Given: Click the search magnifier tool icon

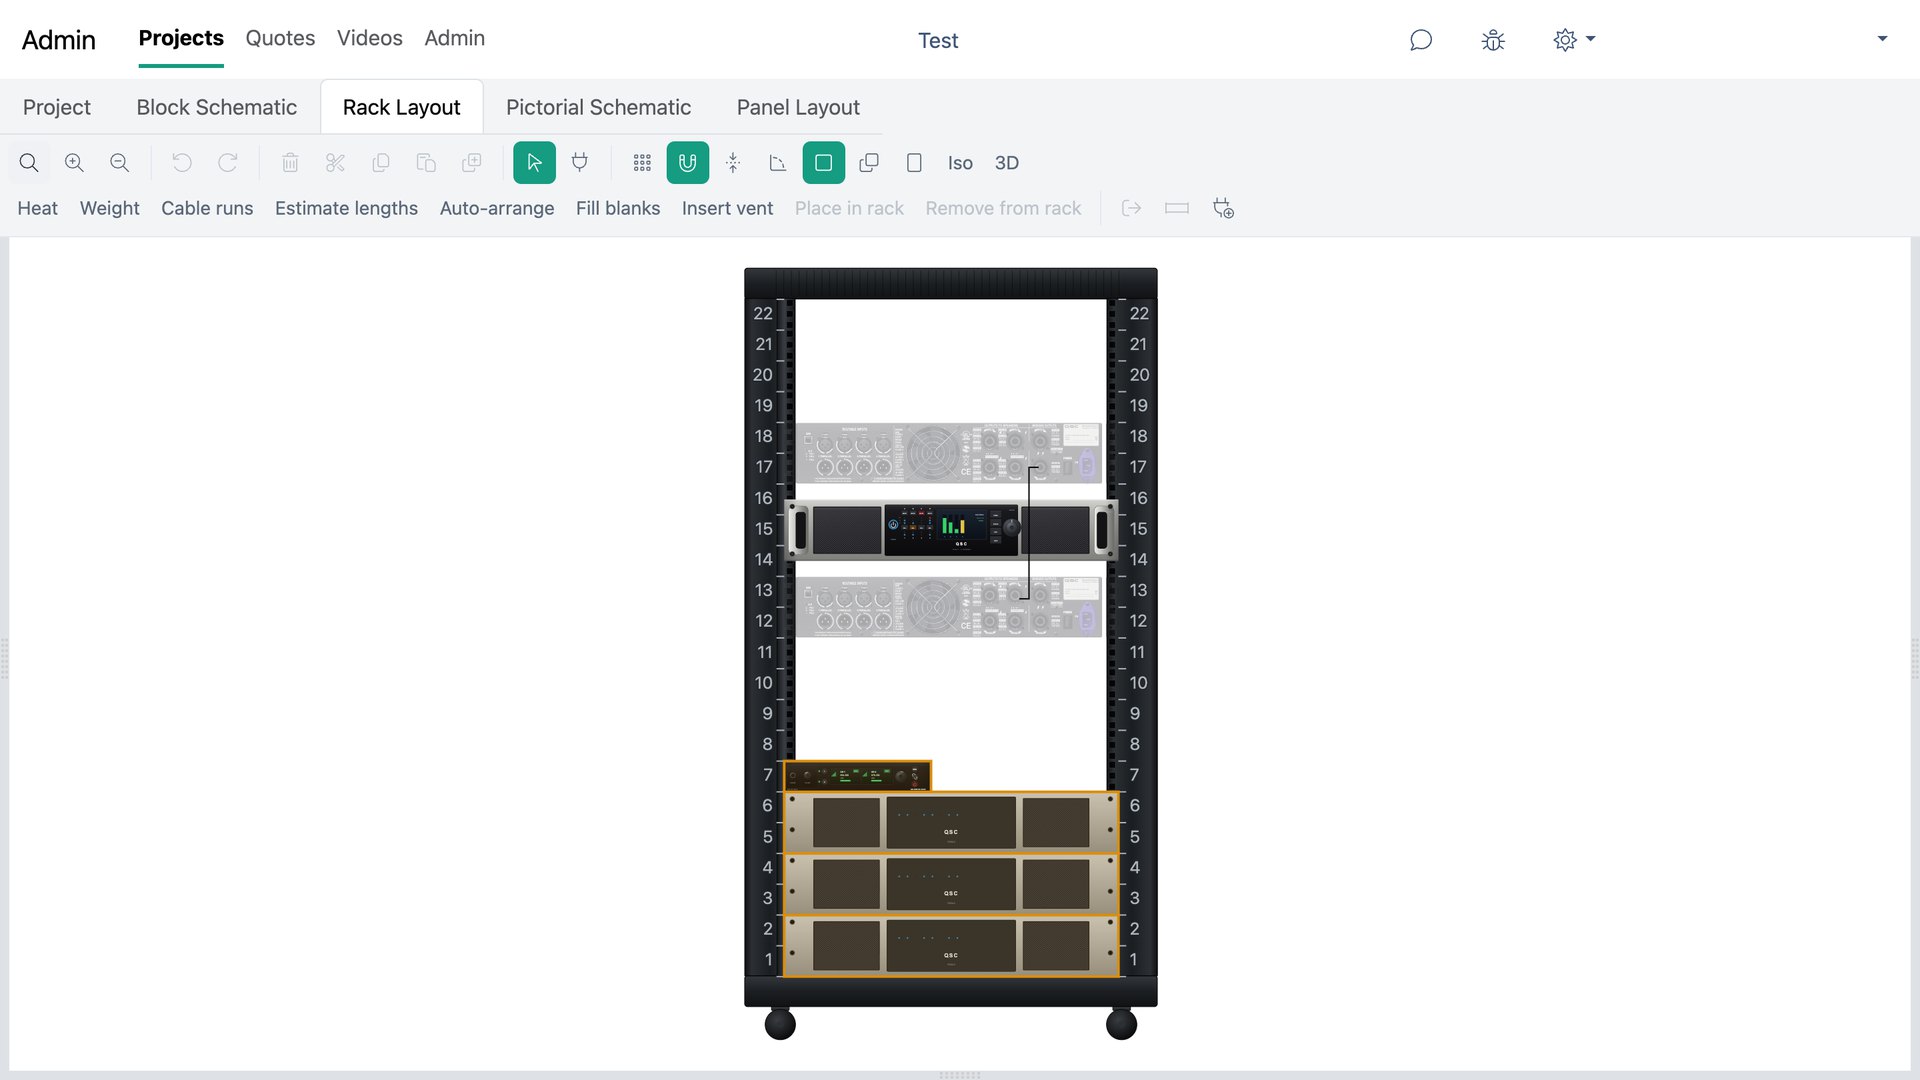Looking at the screenshot, I should pos(29,163).
